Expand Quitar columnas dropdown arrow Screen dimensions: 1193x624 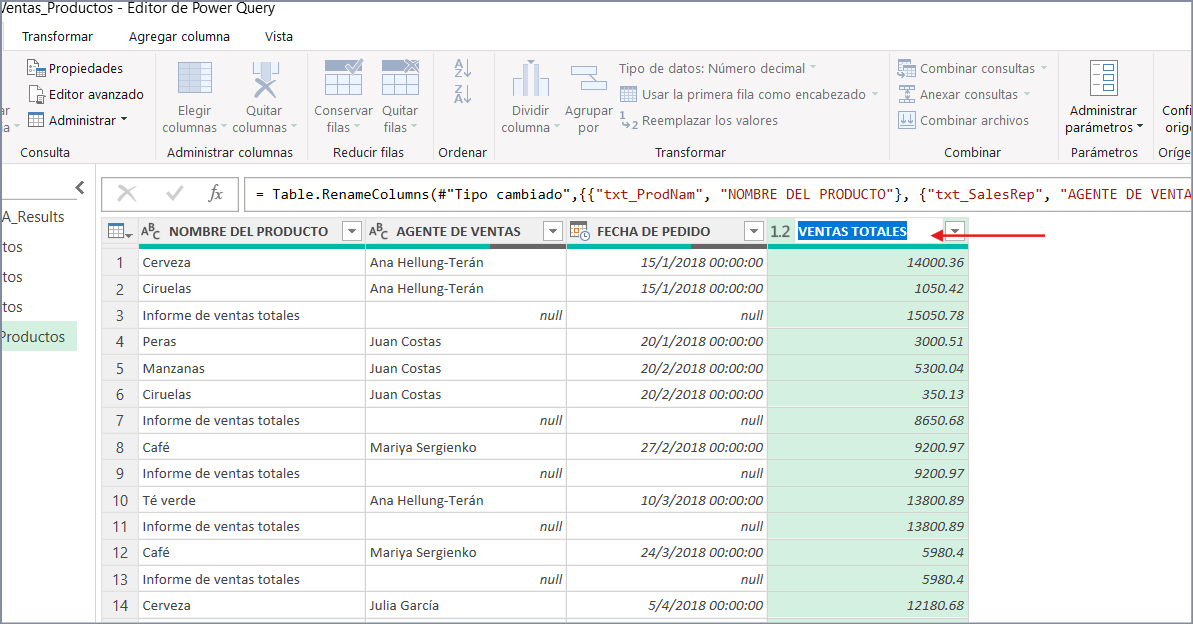tap(294, 128)
